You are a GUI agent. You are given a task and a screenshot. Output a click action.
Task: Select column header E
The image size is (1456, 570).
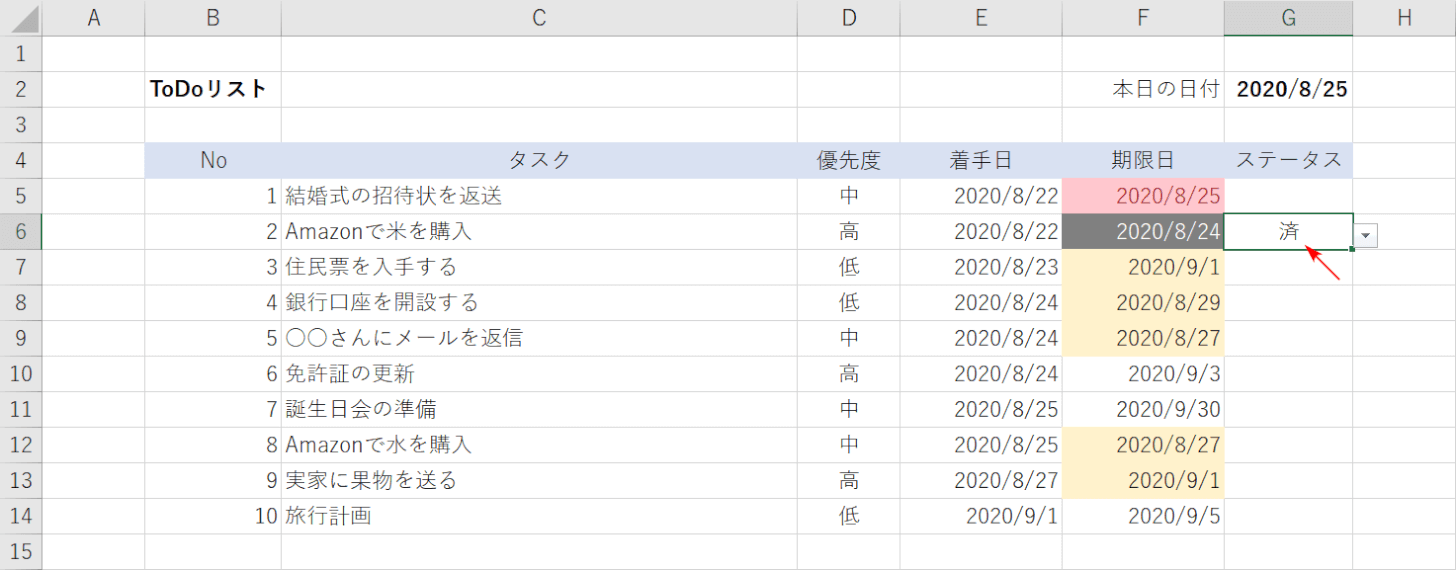click(x=981, y=17)
